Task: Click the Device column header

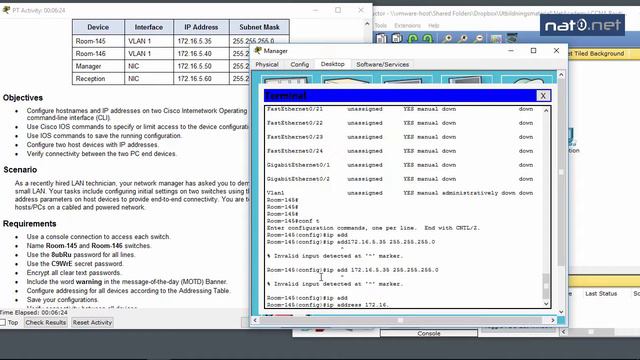Action: coord(98,27)
